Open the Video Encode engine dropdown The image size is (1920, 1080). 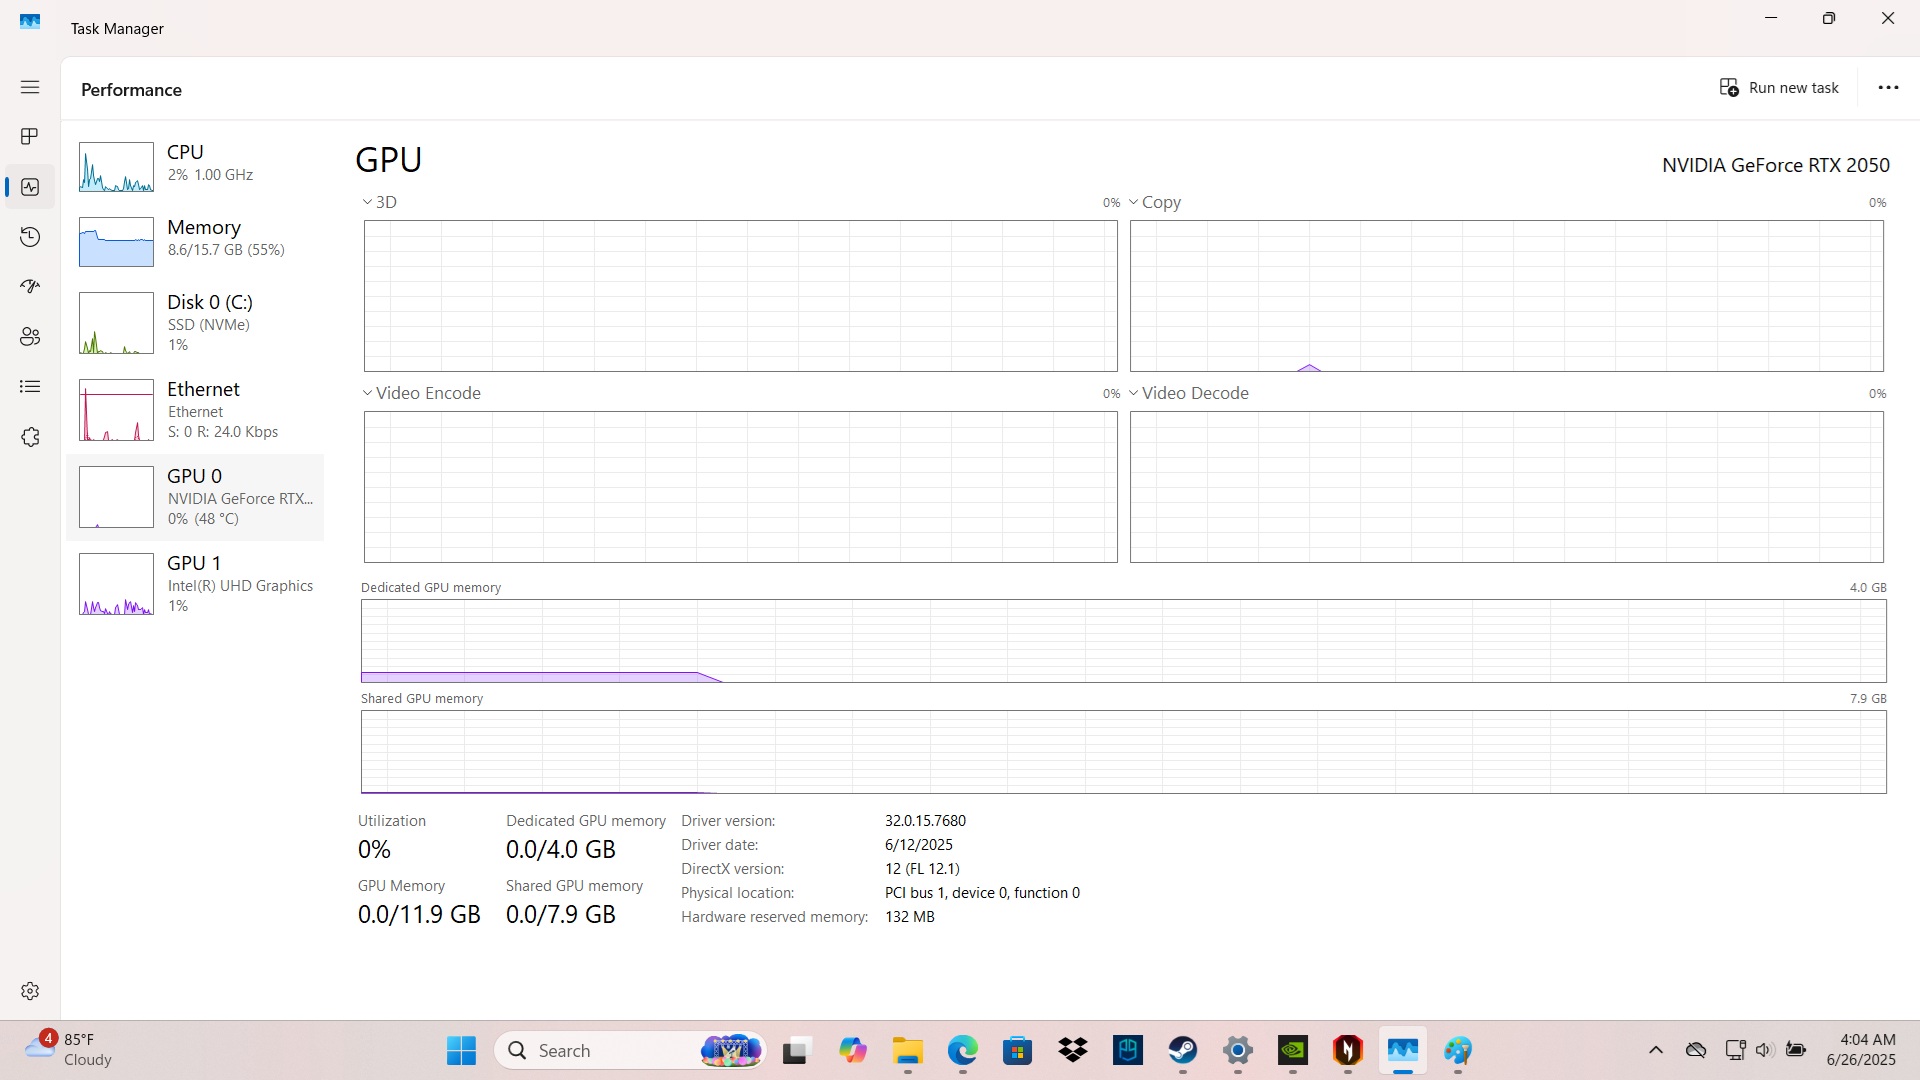click(x=421, y=393)
